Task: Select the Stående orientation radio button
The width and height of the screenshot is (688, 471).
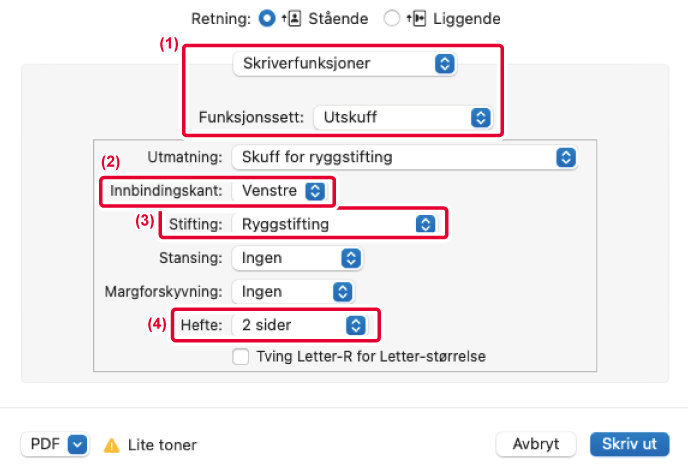Action: (267, 18)
